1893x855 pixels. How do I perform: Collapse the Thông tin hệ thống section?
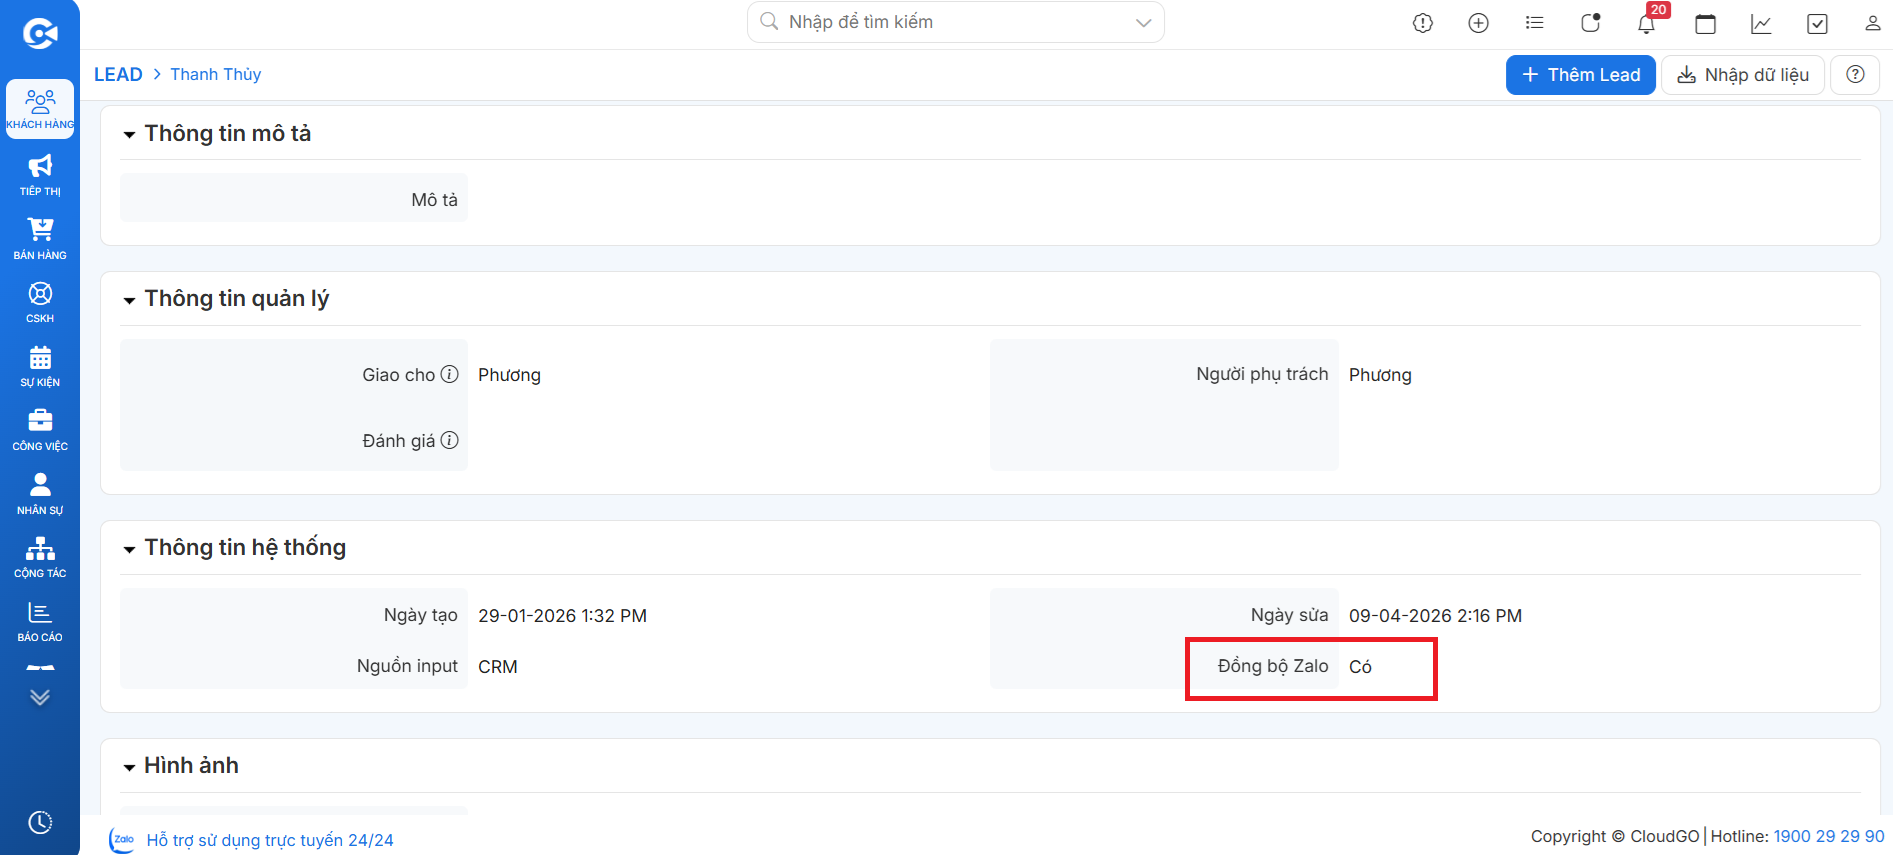[x=129, y=548]
